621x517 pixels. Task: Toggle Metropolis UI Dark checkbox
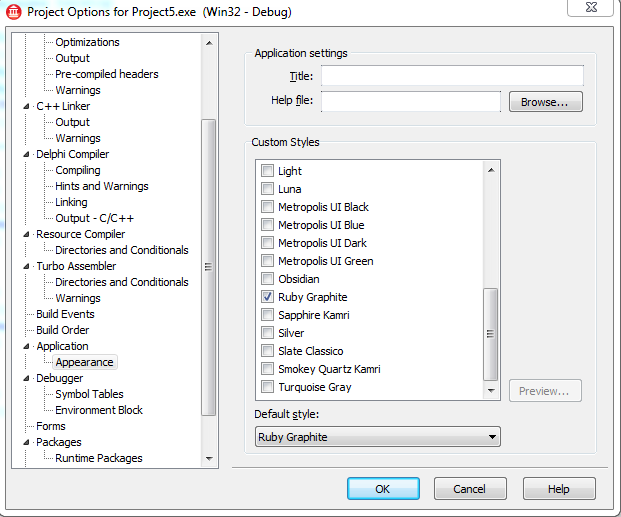point(267,242)
